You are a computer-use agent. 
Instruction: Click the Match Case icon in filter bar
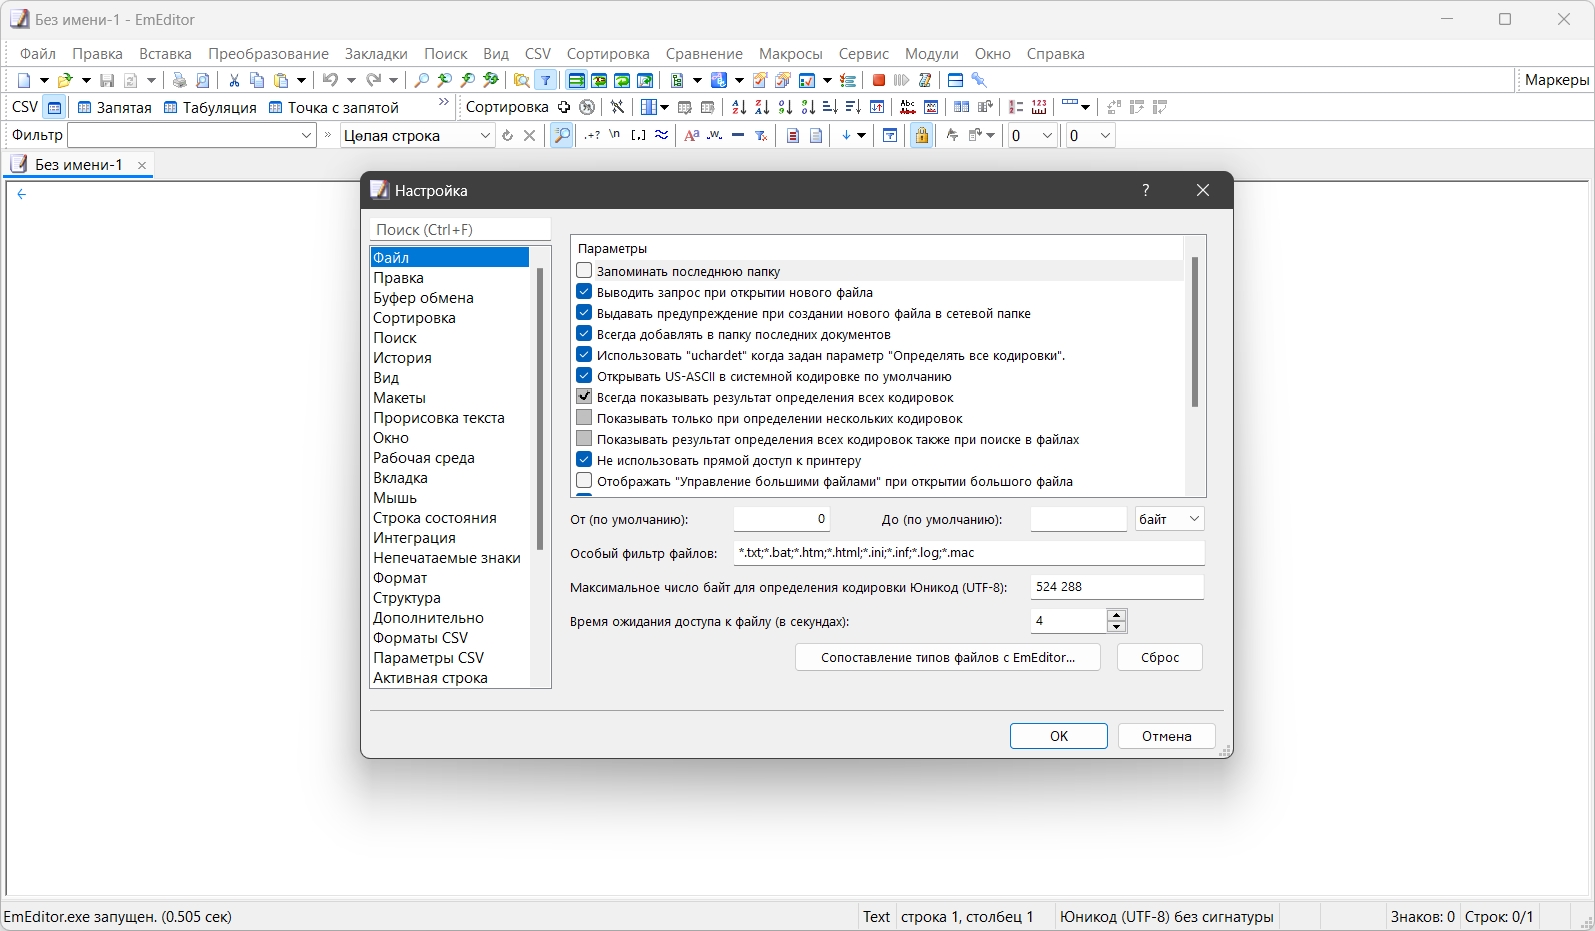pyautogui.click(x=691, y=135)
